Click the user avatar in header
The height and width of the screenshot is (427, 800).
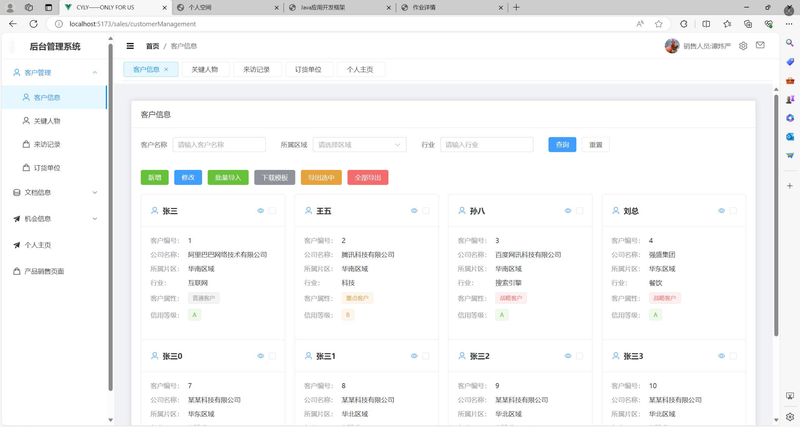click(x=672, y=46)
